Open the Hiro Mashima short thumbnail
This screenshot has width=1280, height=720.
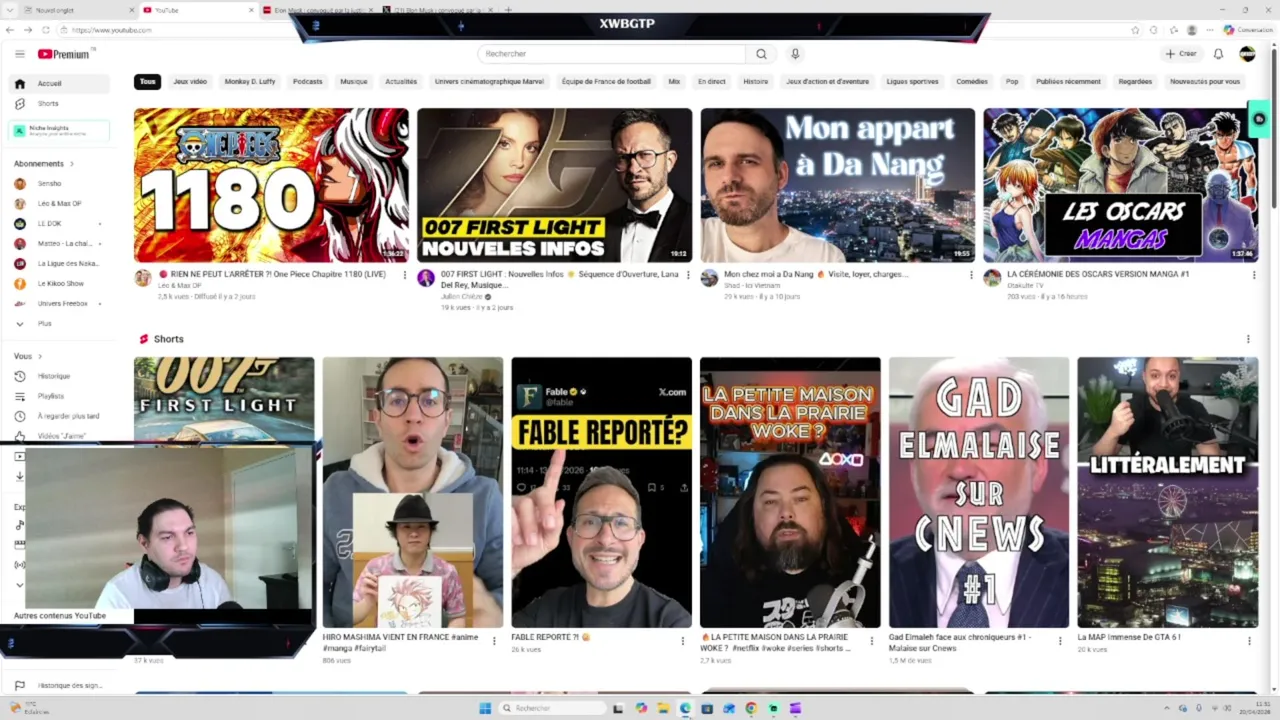pos(413,492)
